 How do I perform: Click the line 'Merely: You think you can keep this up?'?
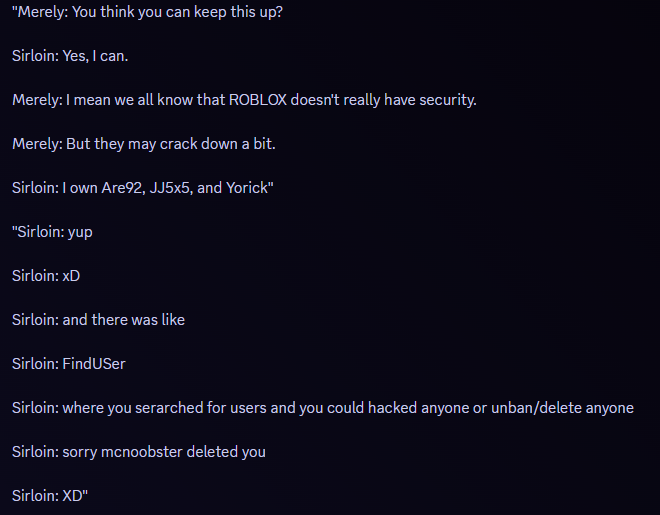(147, 12)
